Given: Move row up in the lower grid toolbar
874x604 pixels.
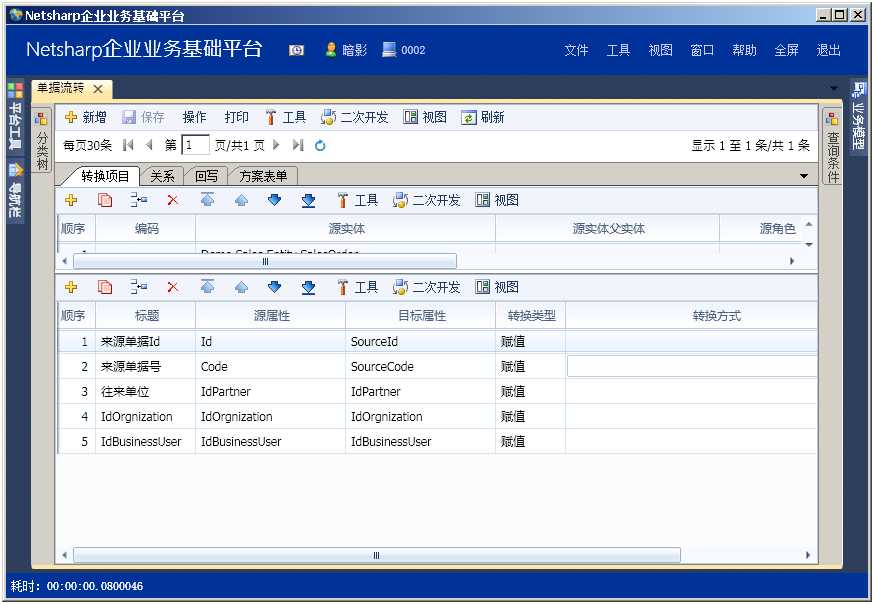Looking at the screenshot, I should coord(241,287).
